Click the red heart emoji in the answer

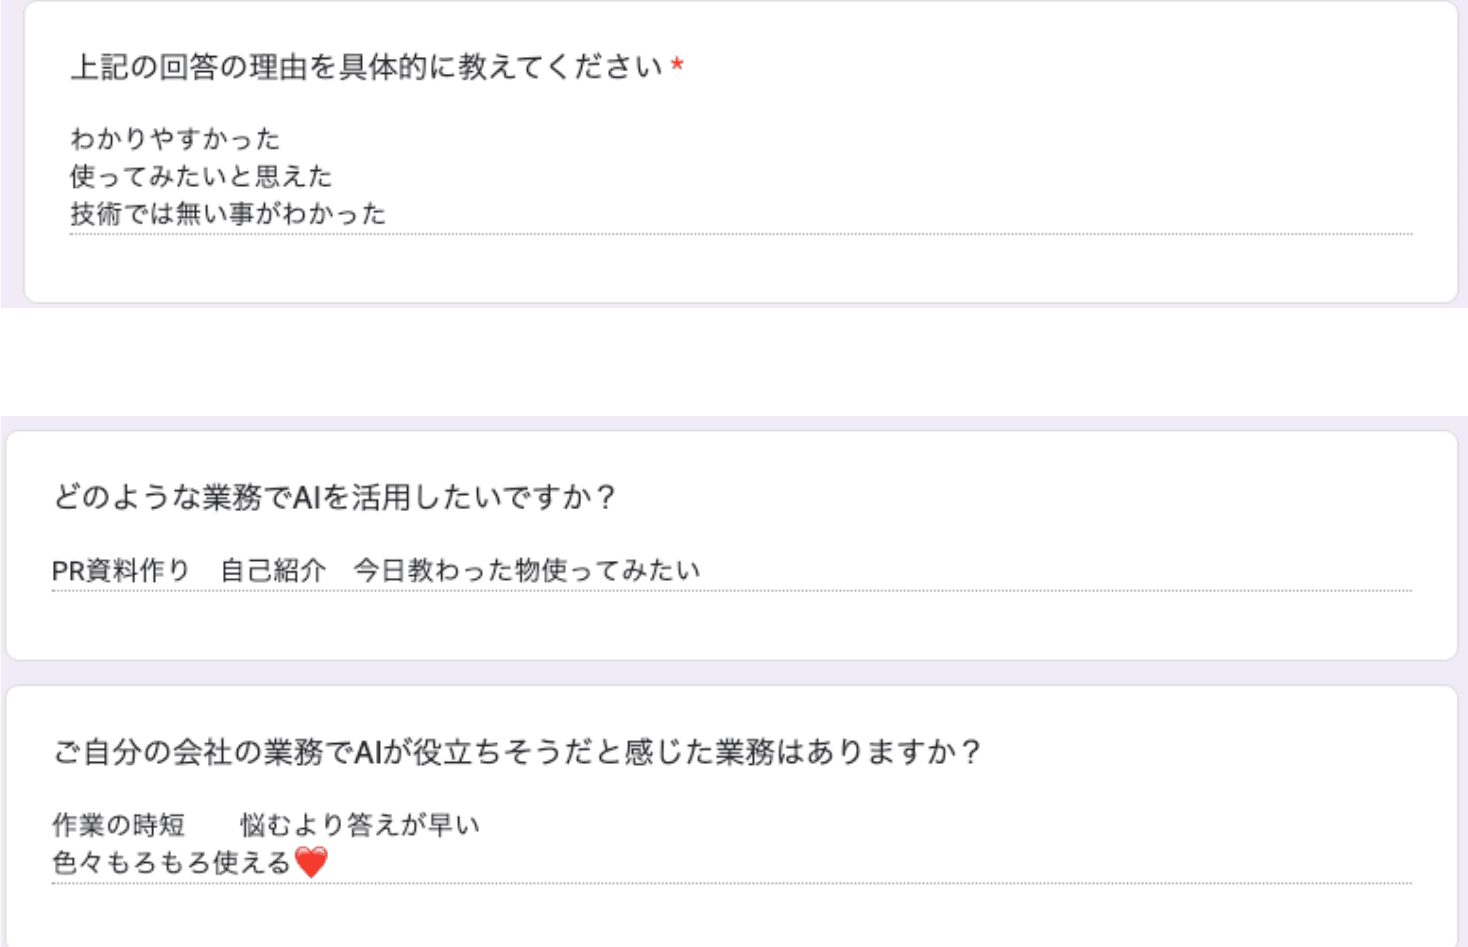[312, 860]
